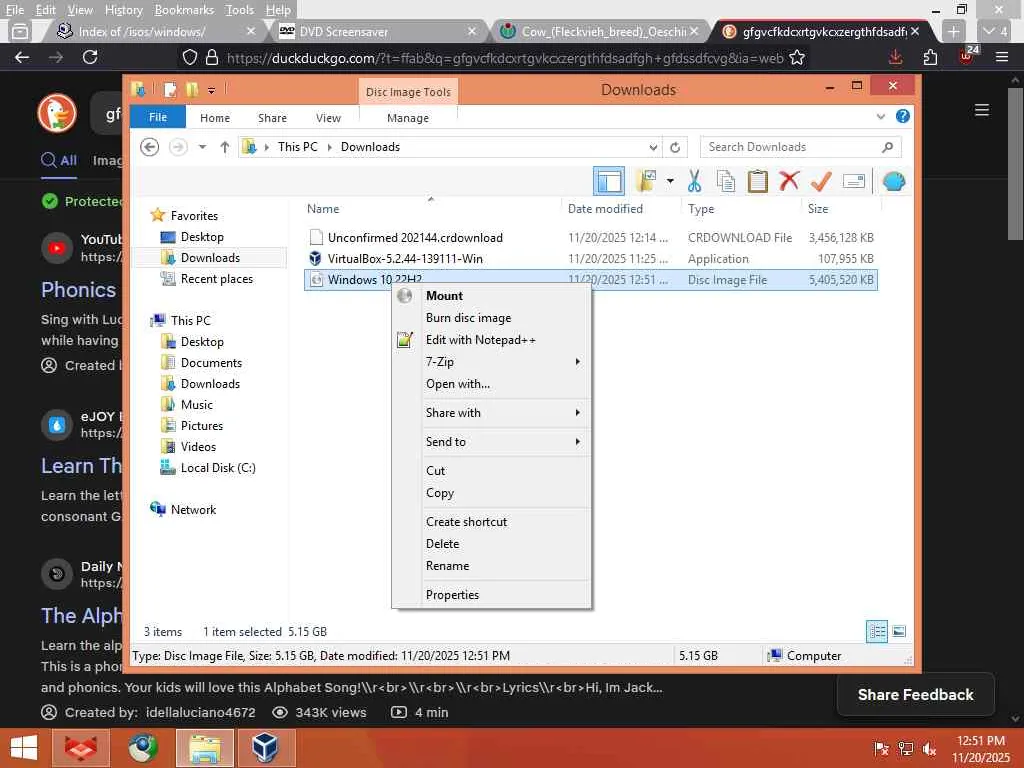Open the taskbar clock showing 12:51 PM
1024x768 pixels.
981,749
